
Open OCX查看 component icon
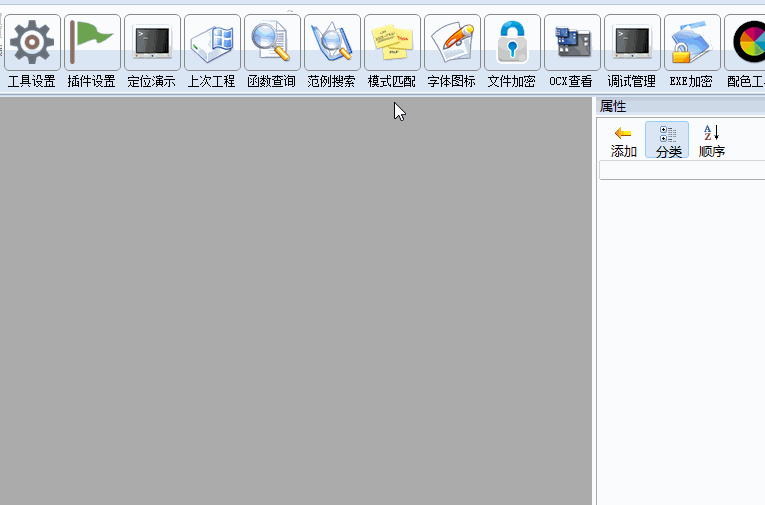[572, 42]
